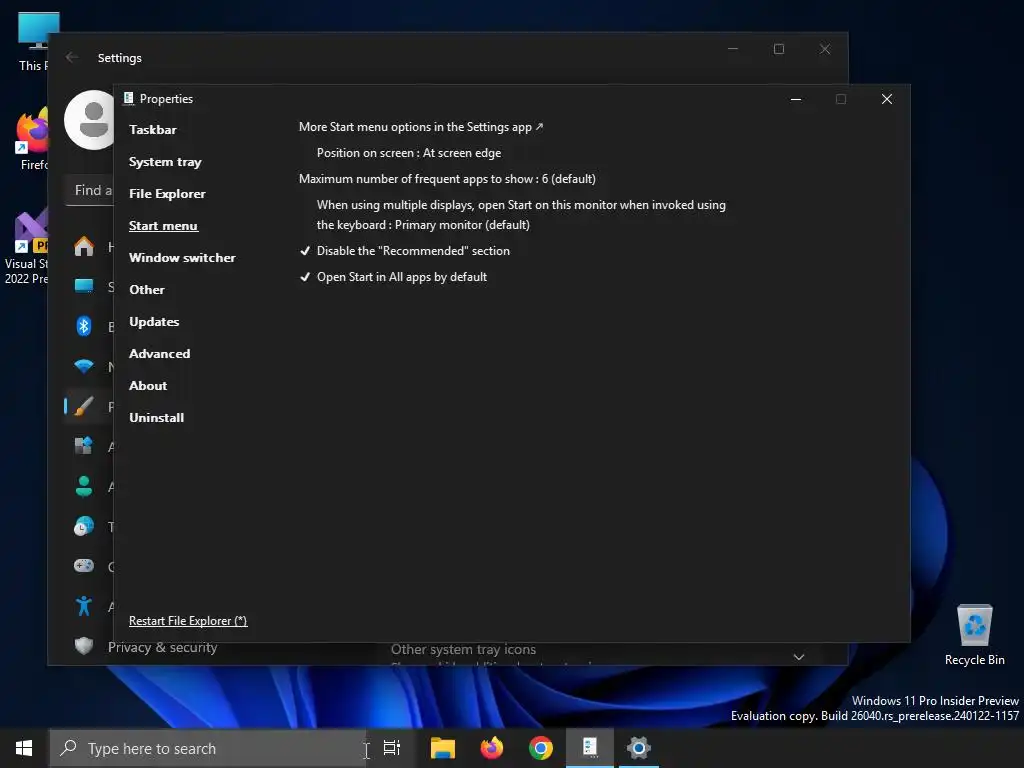
Task: Launch Firefox from the taskbar
Action: tap(492, 748)
